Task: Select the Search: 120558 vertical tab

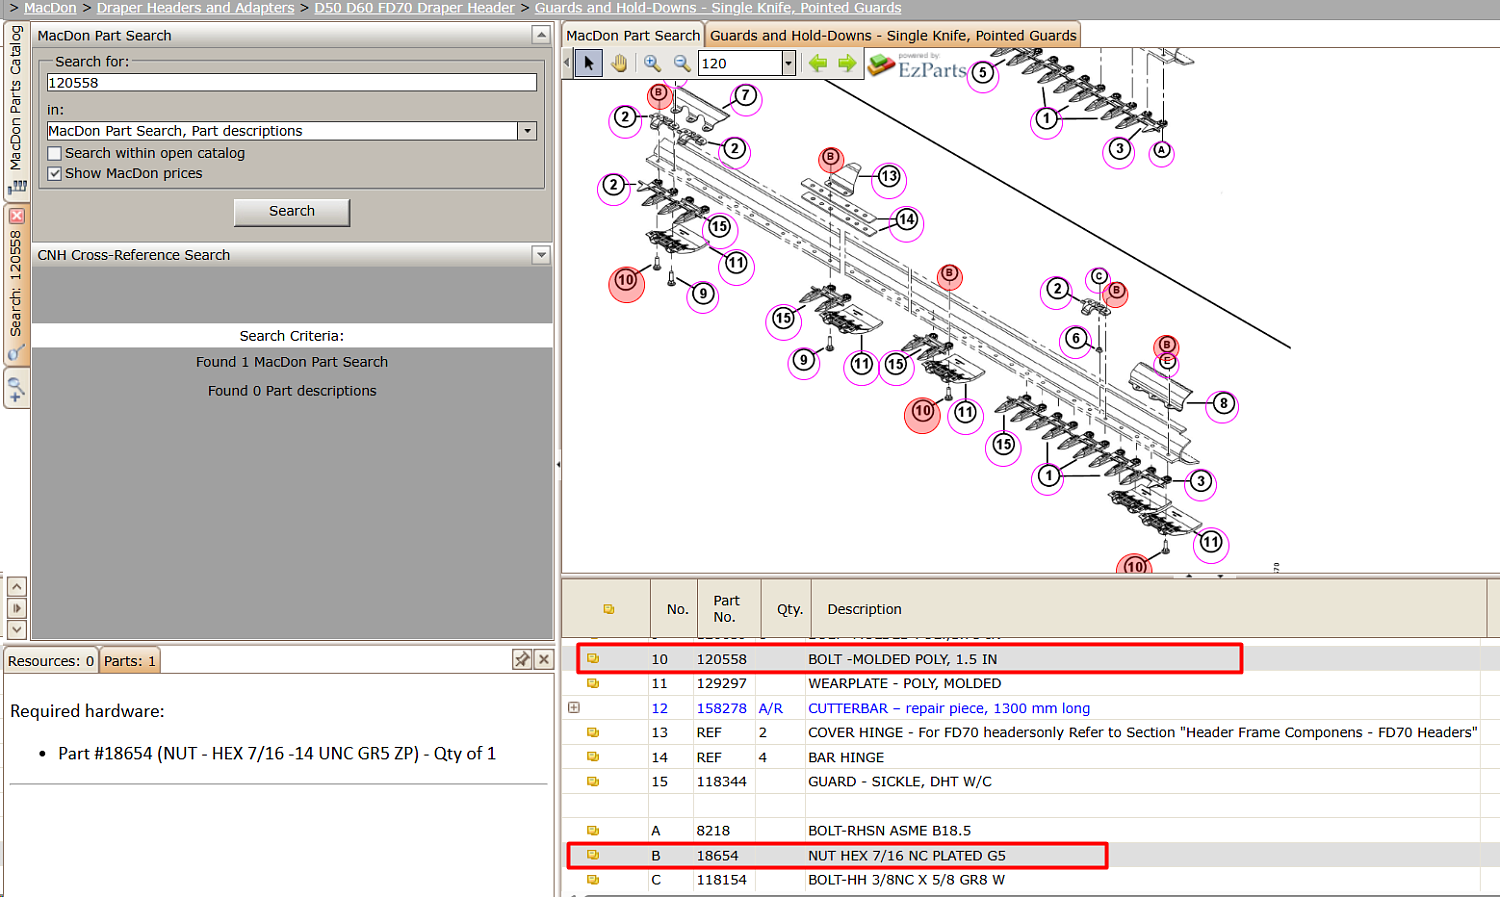Action: click(x=16, y=283)
